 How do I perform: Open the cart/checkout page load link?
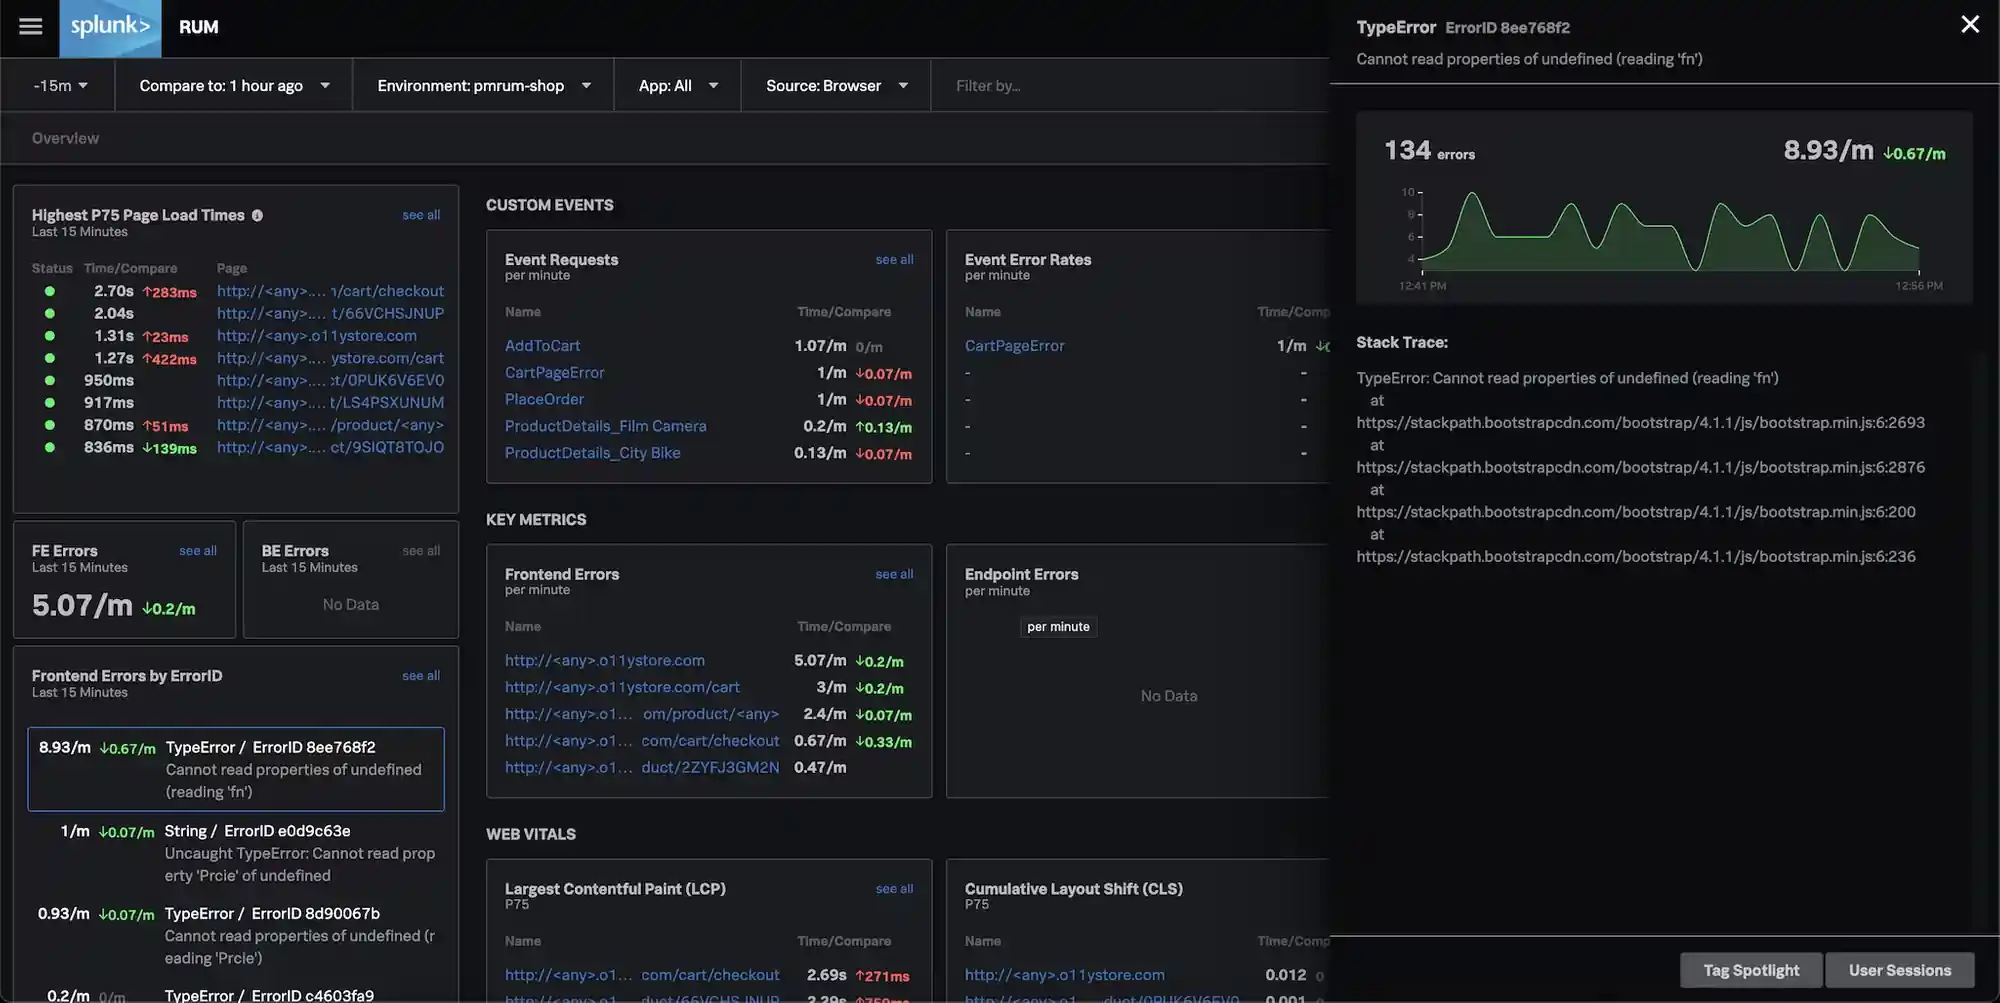coord(330,291)
